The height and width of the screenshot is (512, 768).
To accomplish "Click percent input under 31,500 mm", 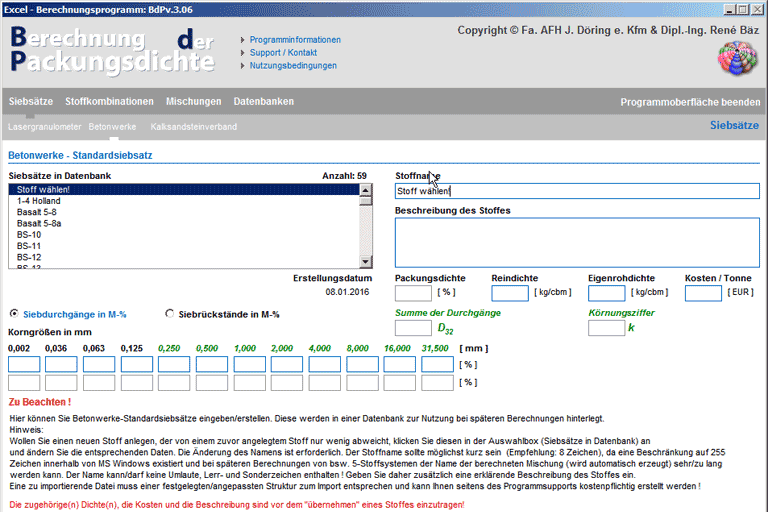I will click(x=437, y=365).
